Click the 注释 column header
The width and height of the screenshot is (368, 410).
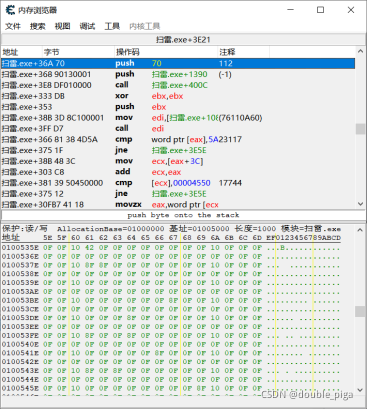pos(244,52)
